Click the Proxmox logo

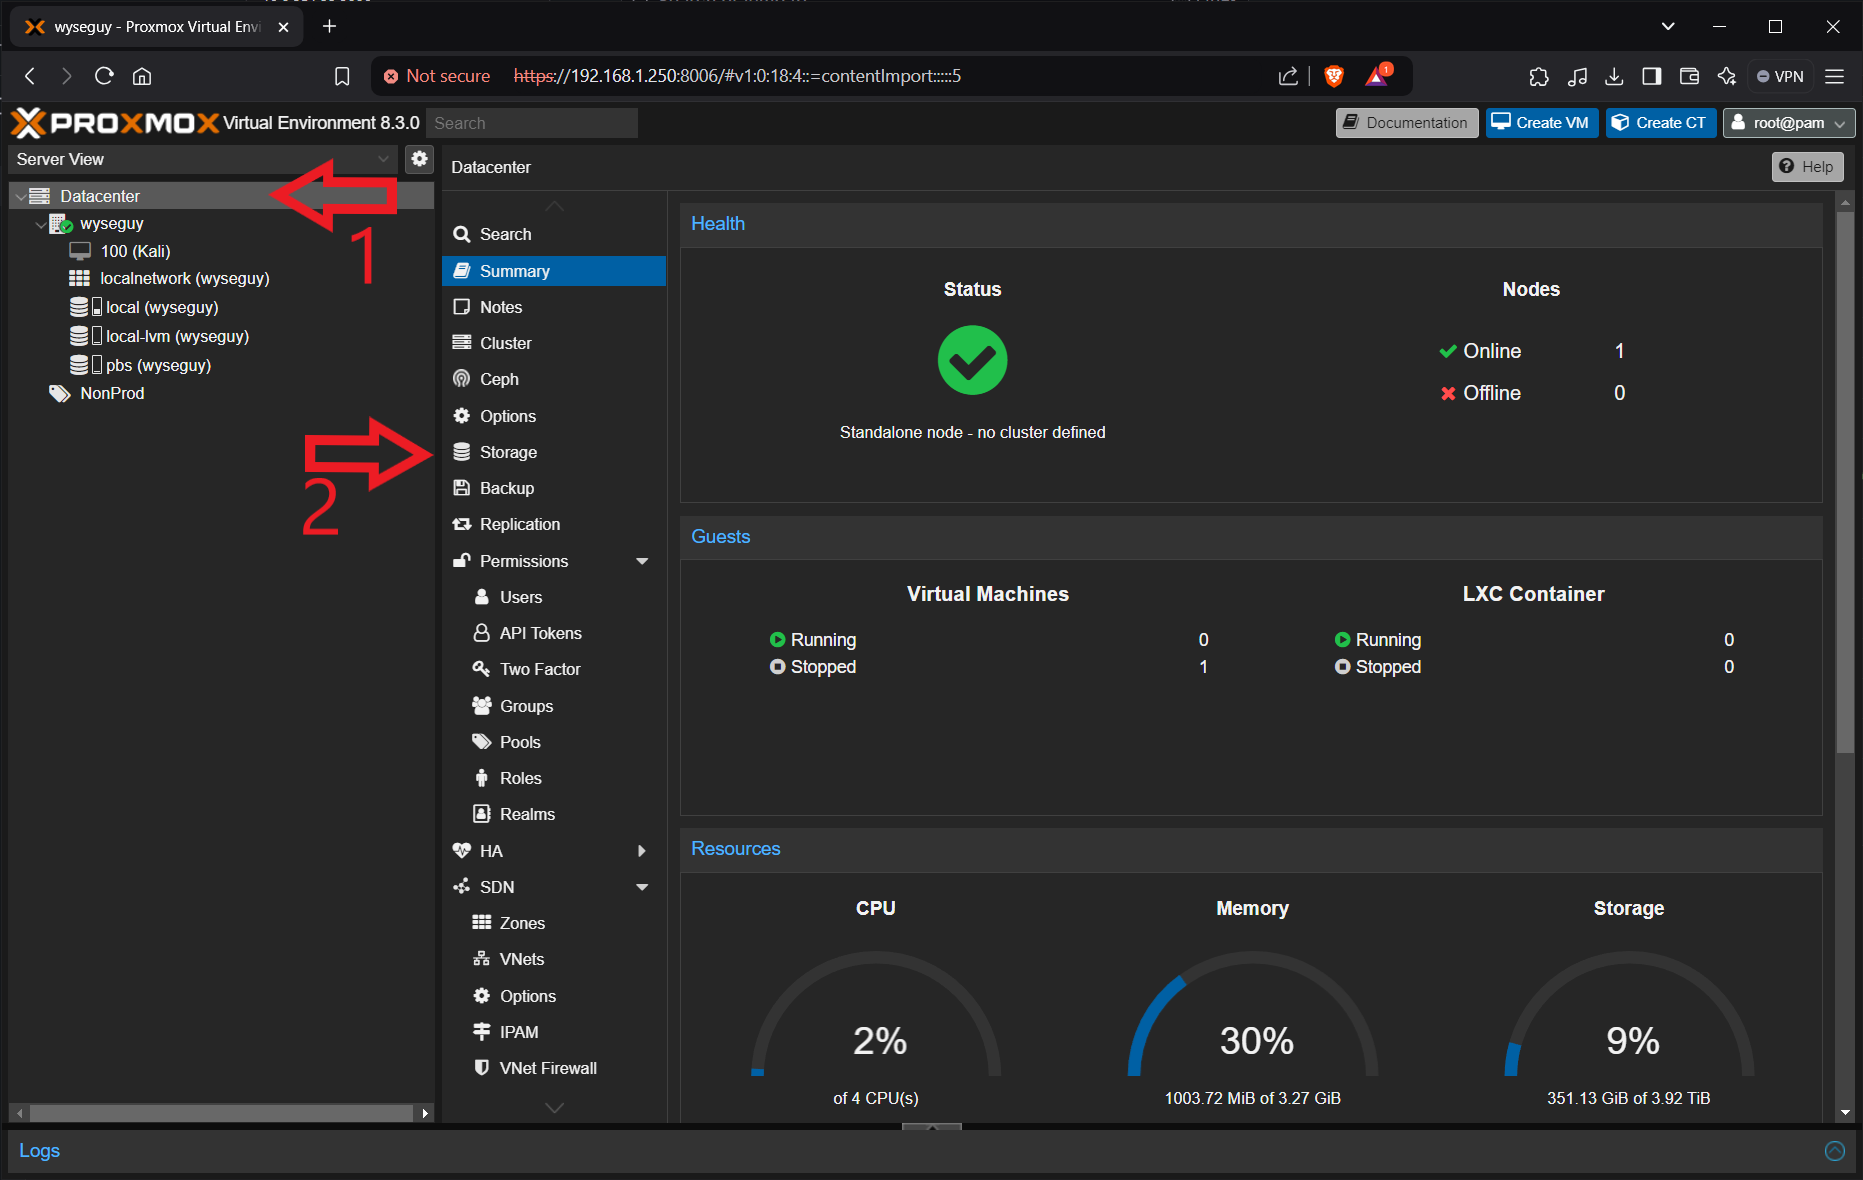[115, 123]
